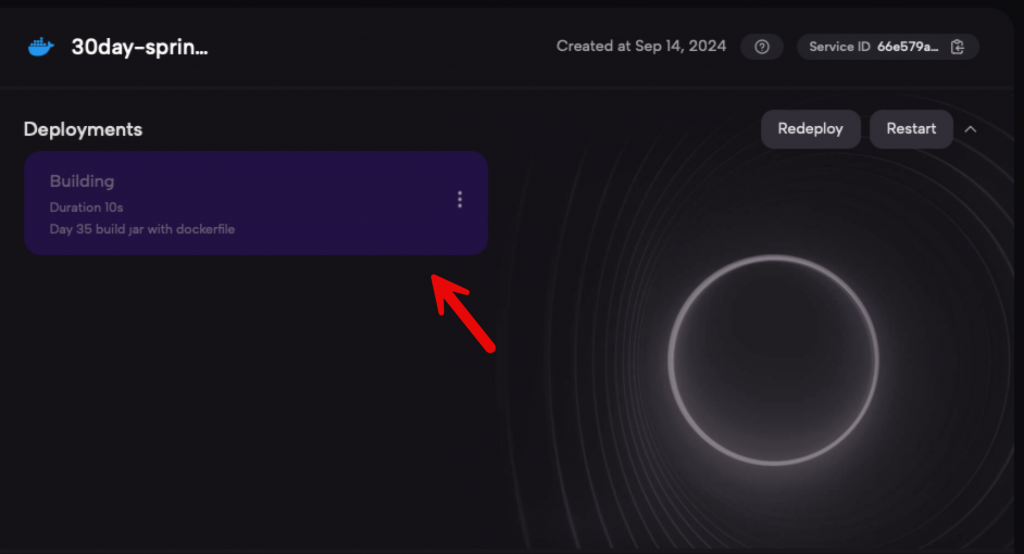Copy the Service ID with clipboard icon
Screen dimensions: 1024x554
[x=957, y=47]
